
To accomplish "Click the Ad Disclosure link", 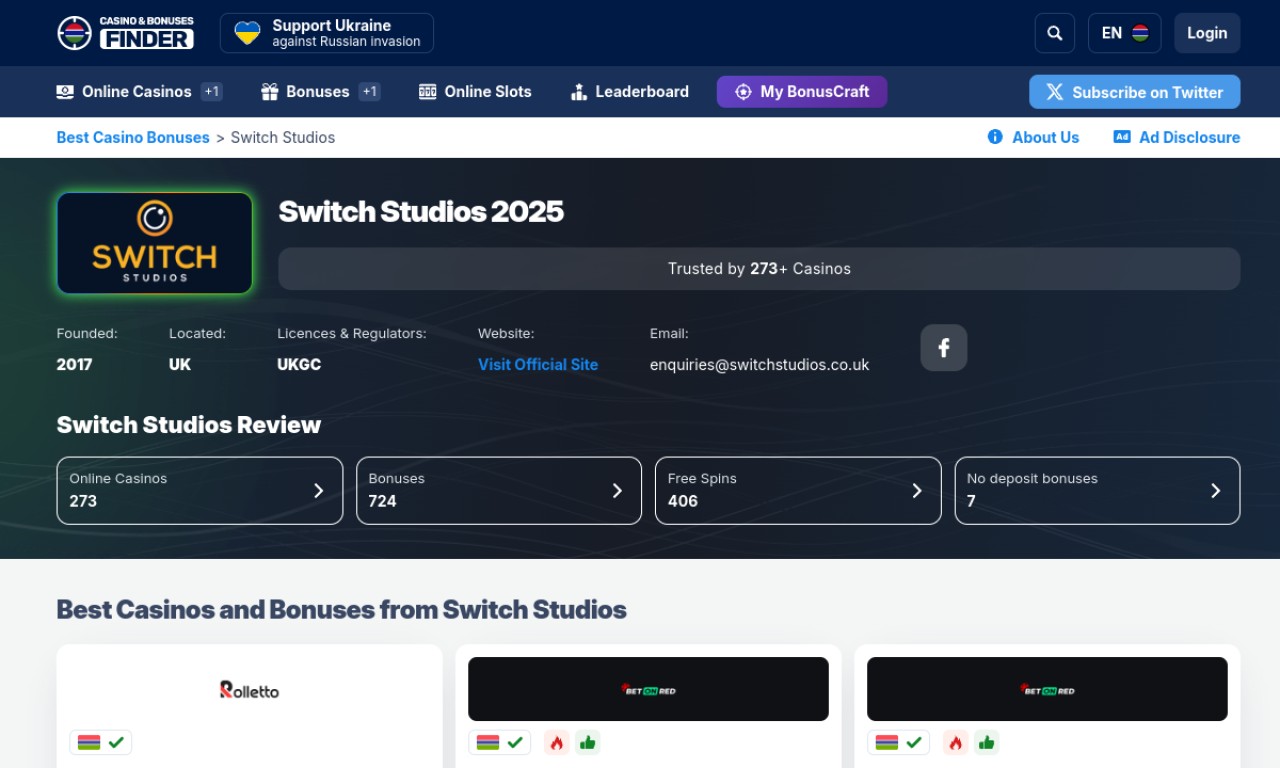I will (1176, 137).
